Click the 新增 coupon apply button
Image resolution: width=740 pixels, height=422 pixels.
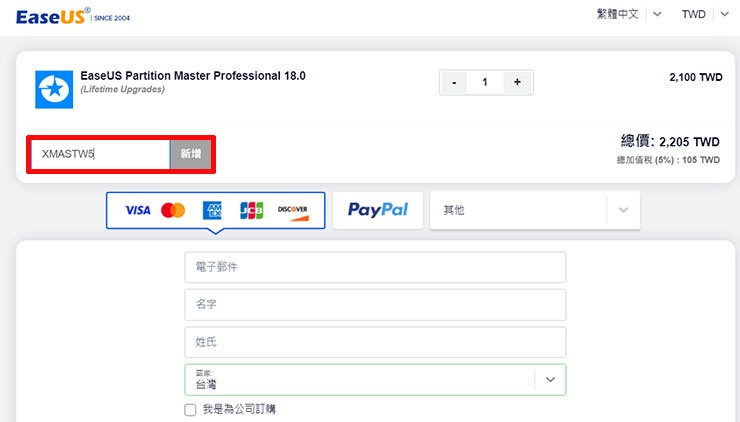coord(190,154)
